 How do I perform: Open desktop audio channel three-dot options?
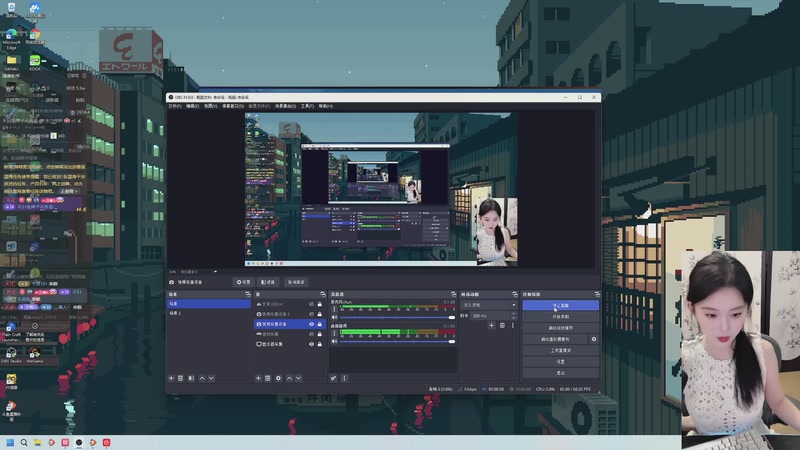click(x=334, y=333)
